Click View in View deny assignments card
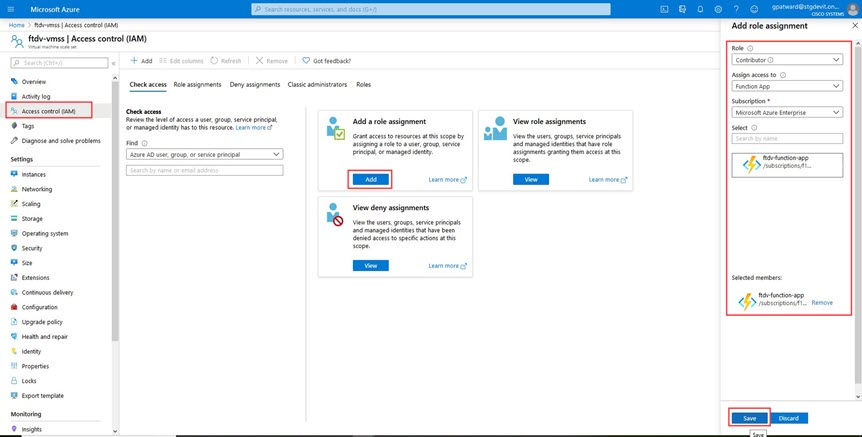The height and width of the screenshot is (437, 862). (371, 265)
